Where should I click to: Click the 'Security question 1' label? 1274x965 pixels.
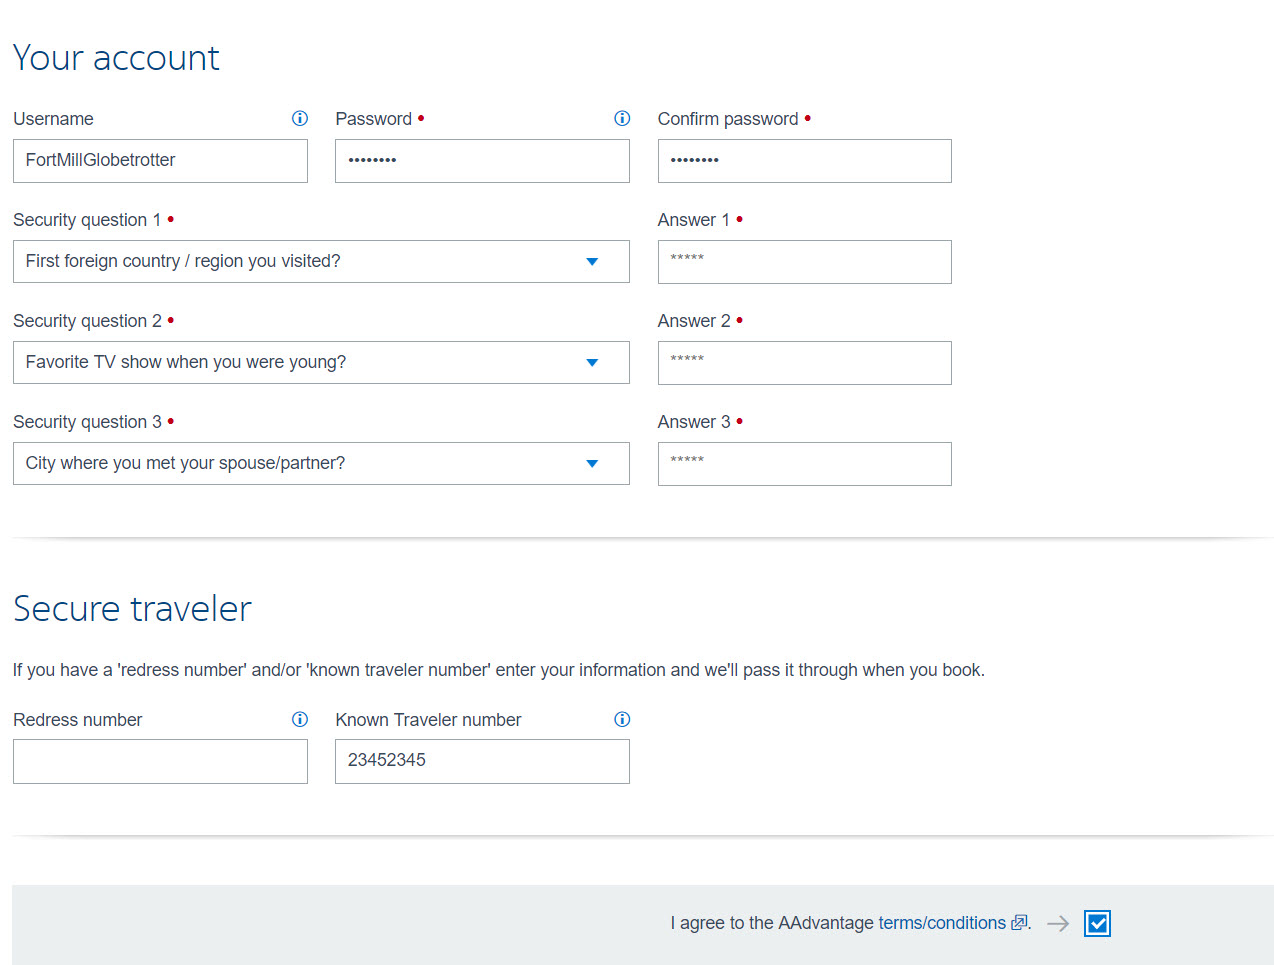coord(87,220)
